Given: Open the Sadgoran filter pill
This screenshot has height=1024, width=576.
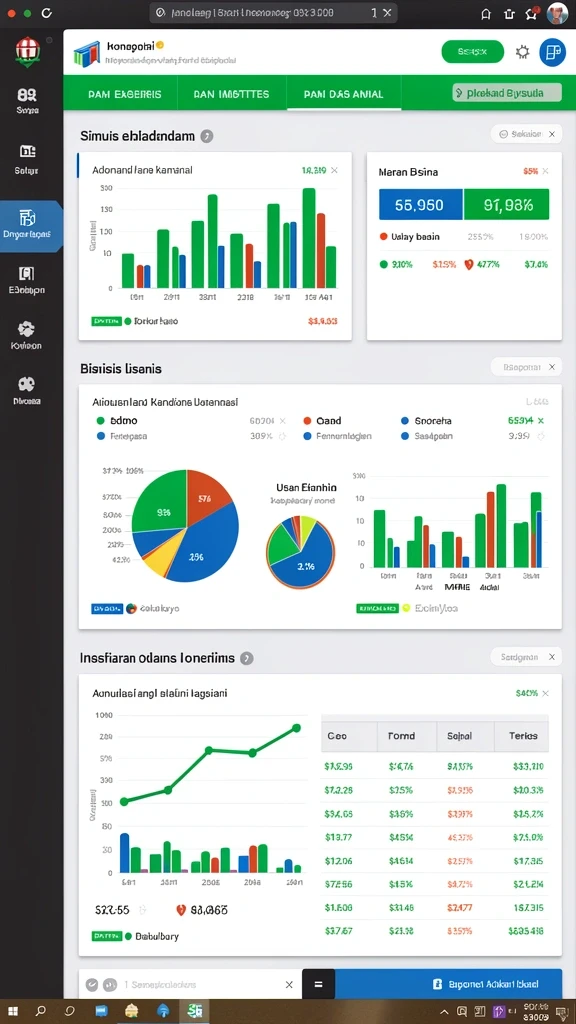Looking at the screenshot, I should [526, 657].
